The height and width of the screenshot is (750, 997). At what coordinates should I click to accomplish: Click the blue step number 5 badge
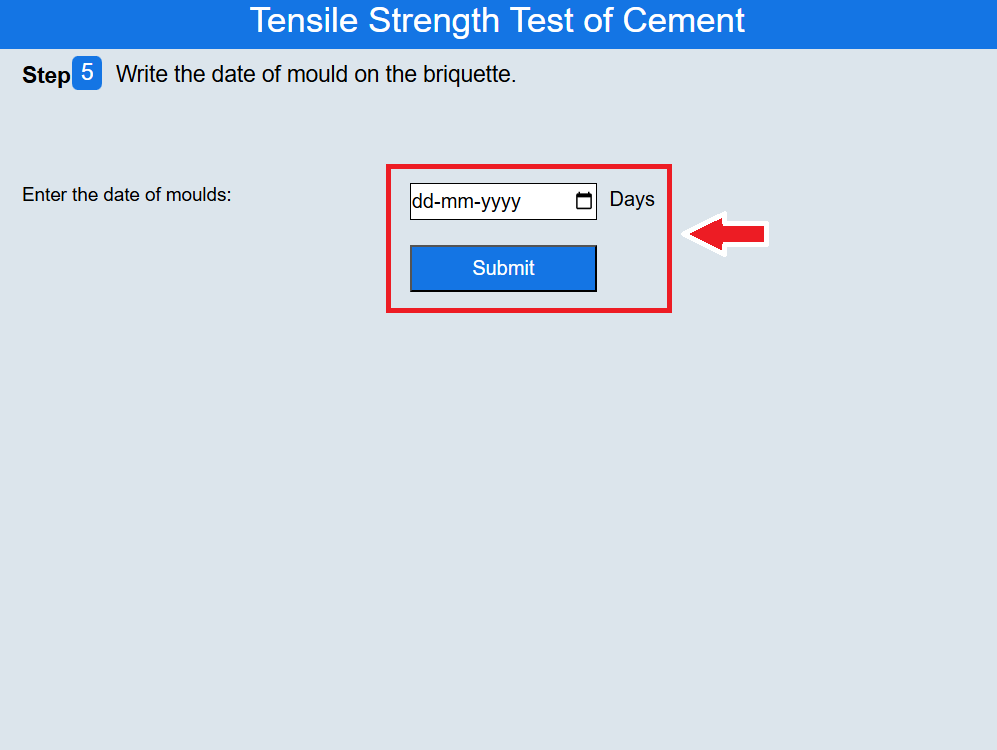[87, 74]
